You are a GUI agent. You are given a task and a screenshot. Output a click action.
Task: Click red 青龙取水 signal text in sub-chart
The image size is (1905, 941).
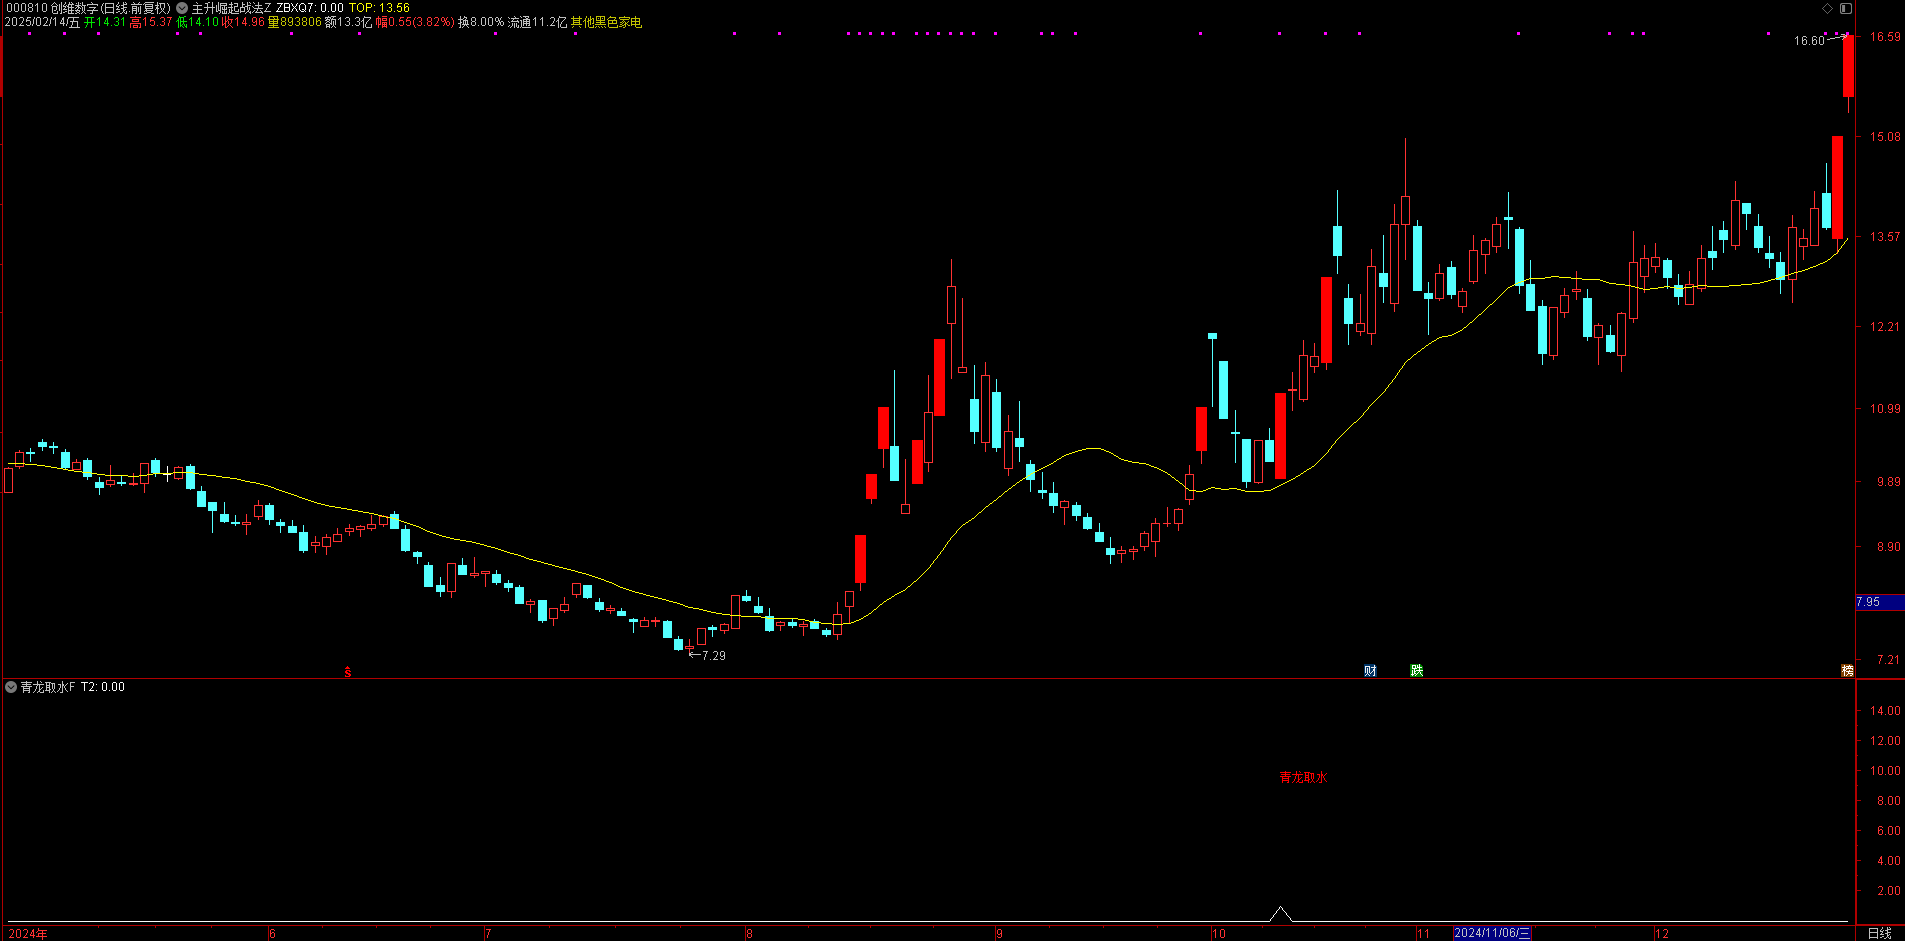pyautogui.click(x=1303, y=777)
